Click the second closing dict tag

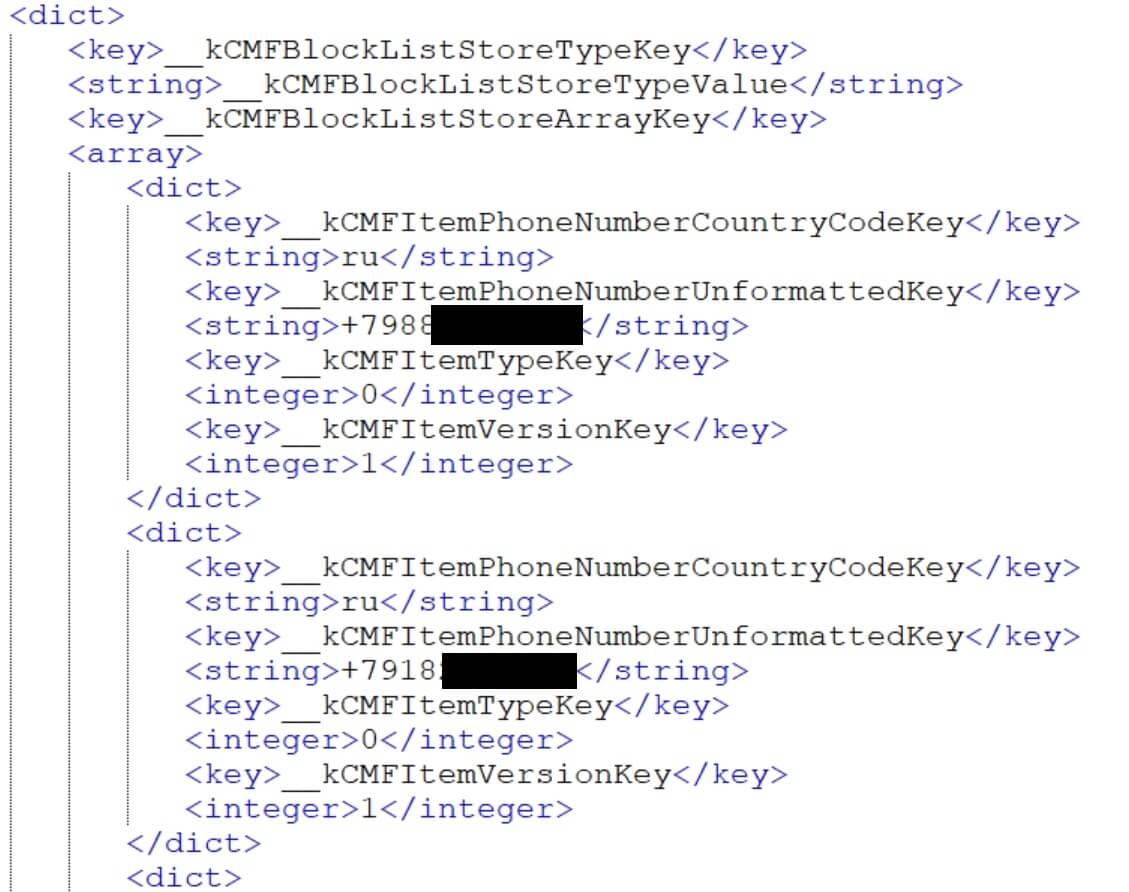tap(194, 843)
